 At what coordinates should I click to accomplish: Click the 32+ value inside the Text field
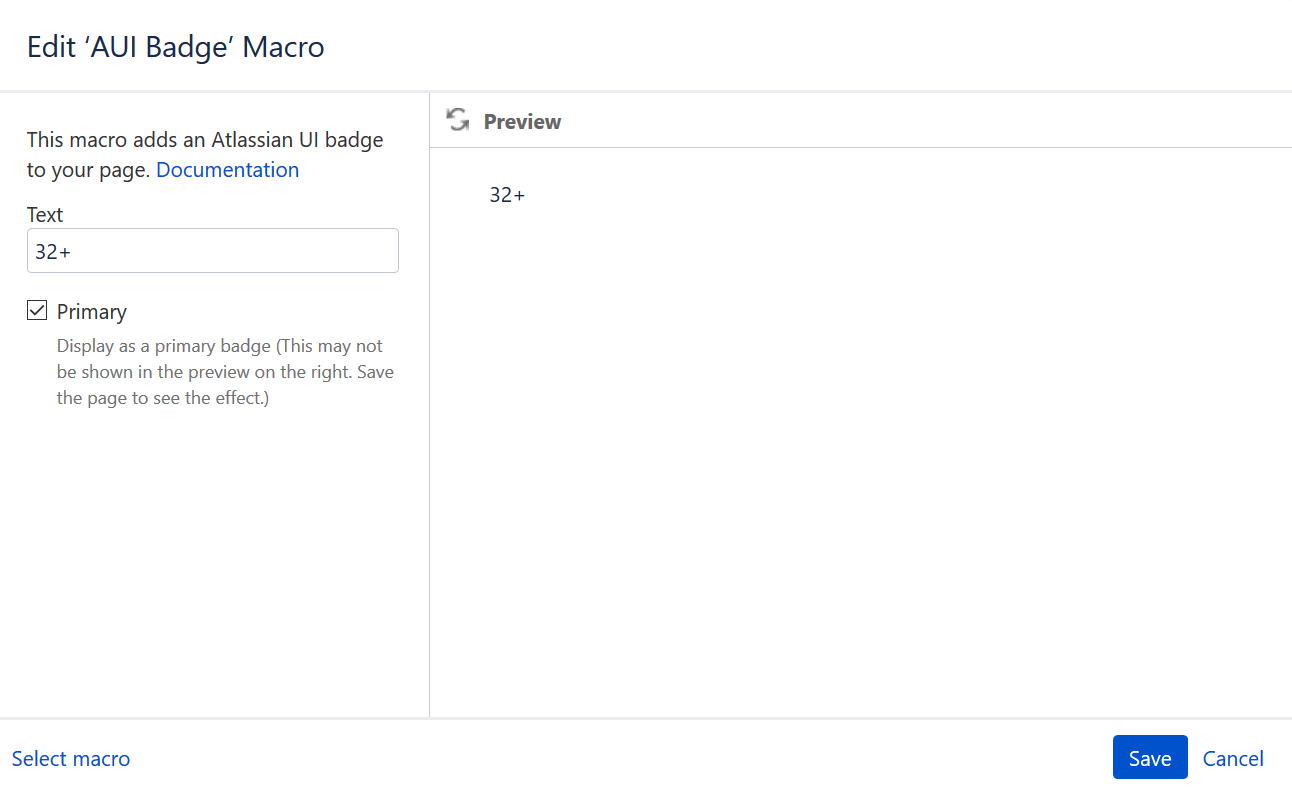pos(53,252)
